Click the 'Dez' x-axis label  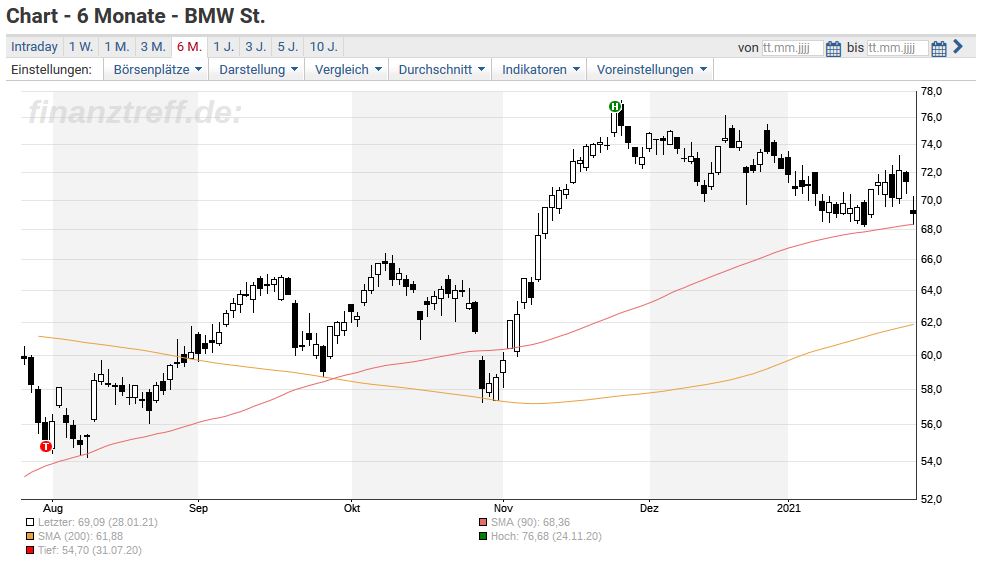(650, 508)
